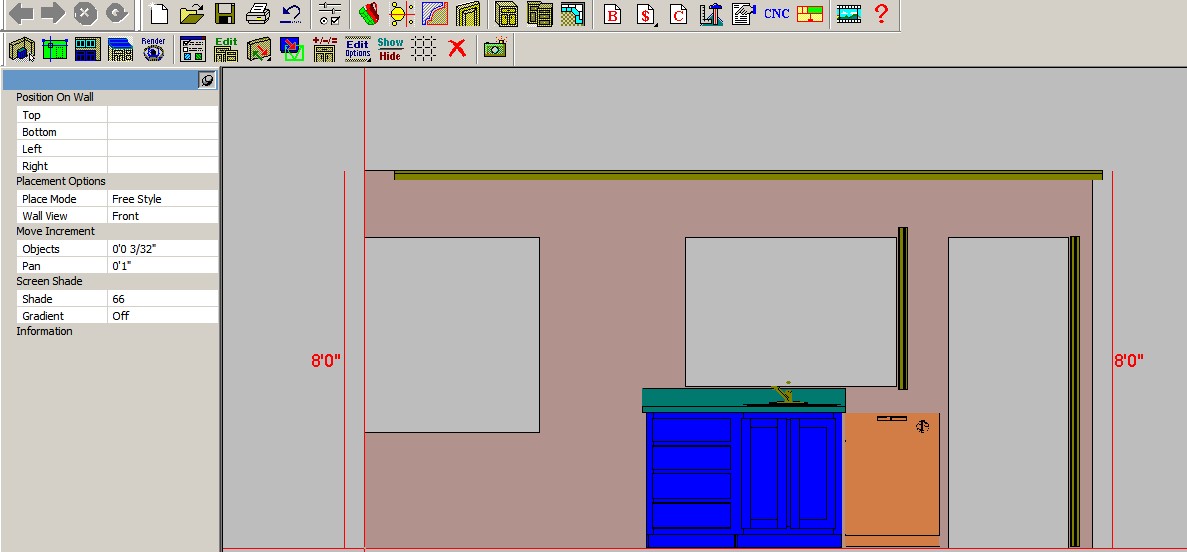1187x552 pixels.
Task: Click the red X delete icon
Action: (x=457, y=48)
